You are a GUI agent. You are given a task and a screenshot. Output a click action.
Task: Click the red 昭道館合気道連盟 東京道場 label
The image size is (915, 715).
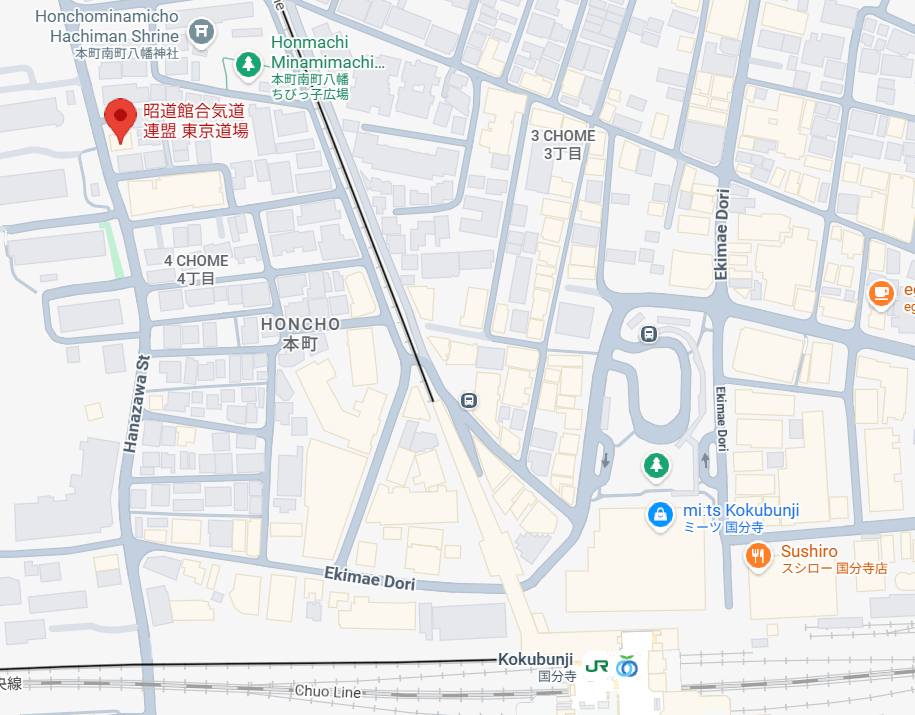point(195,120)
